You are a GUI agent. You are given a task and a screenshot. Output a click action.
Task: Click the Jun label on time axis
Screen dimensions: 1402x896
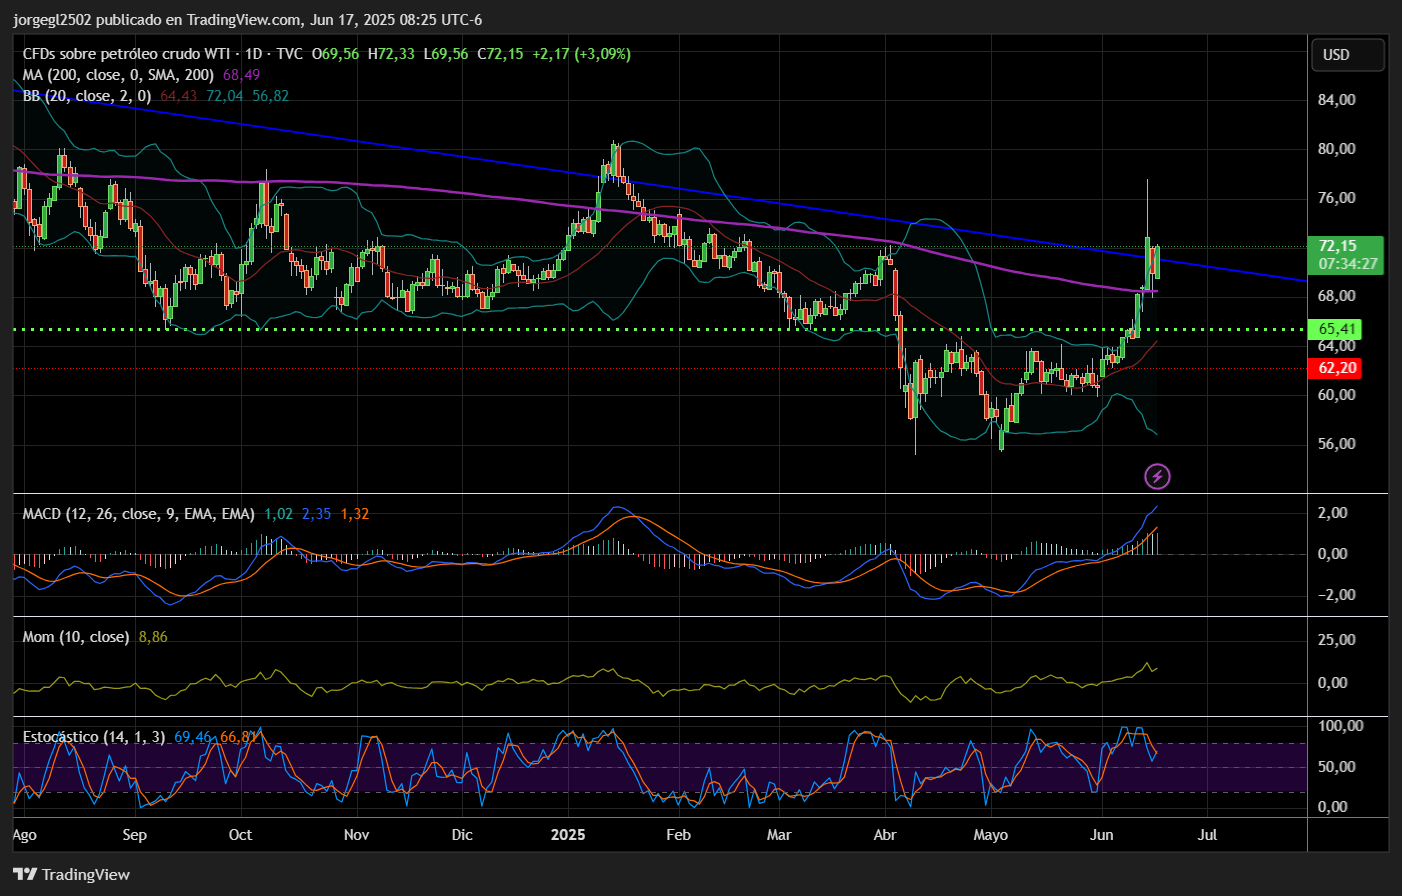(x=1101, y=835)
